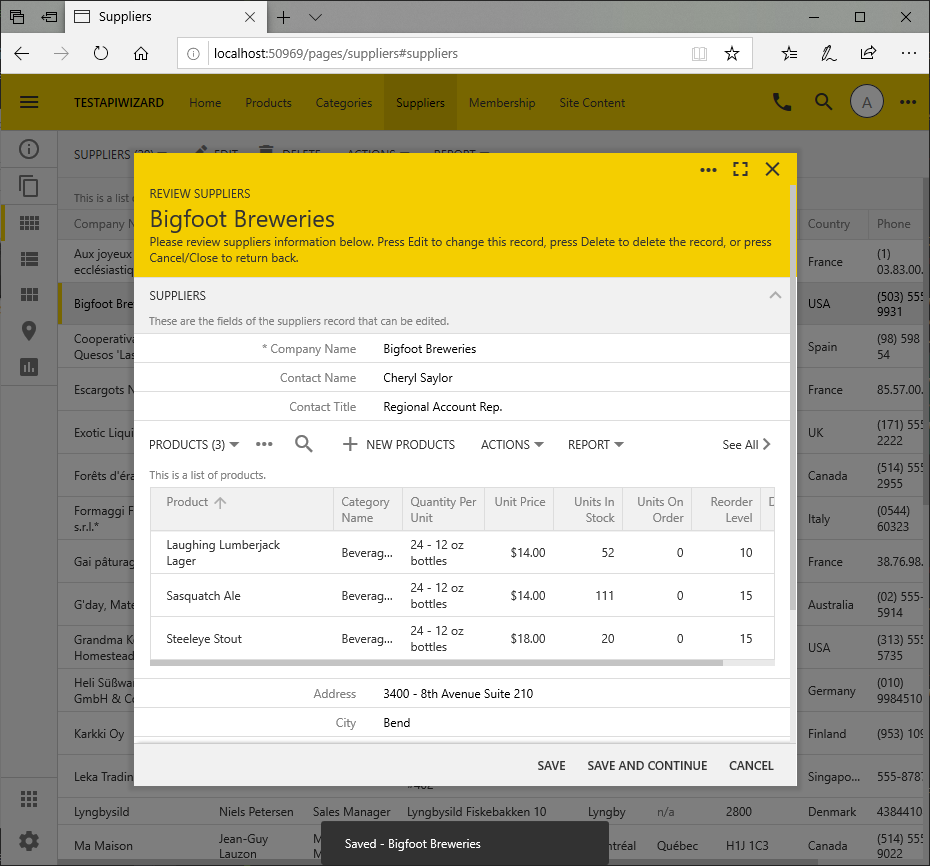Image resolution: width=930 pixels, height=866 pixels.
Task: Open the hamburger navigation menu
Action: click(x=29, y=103)
